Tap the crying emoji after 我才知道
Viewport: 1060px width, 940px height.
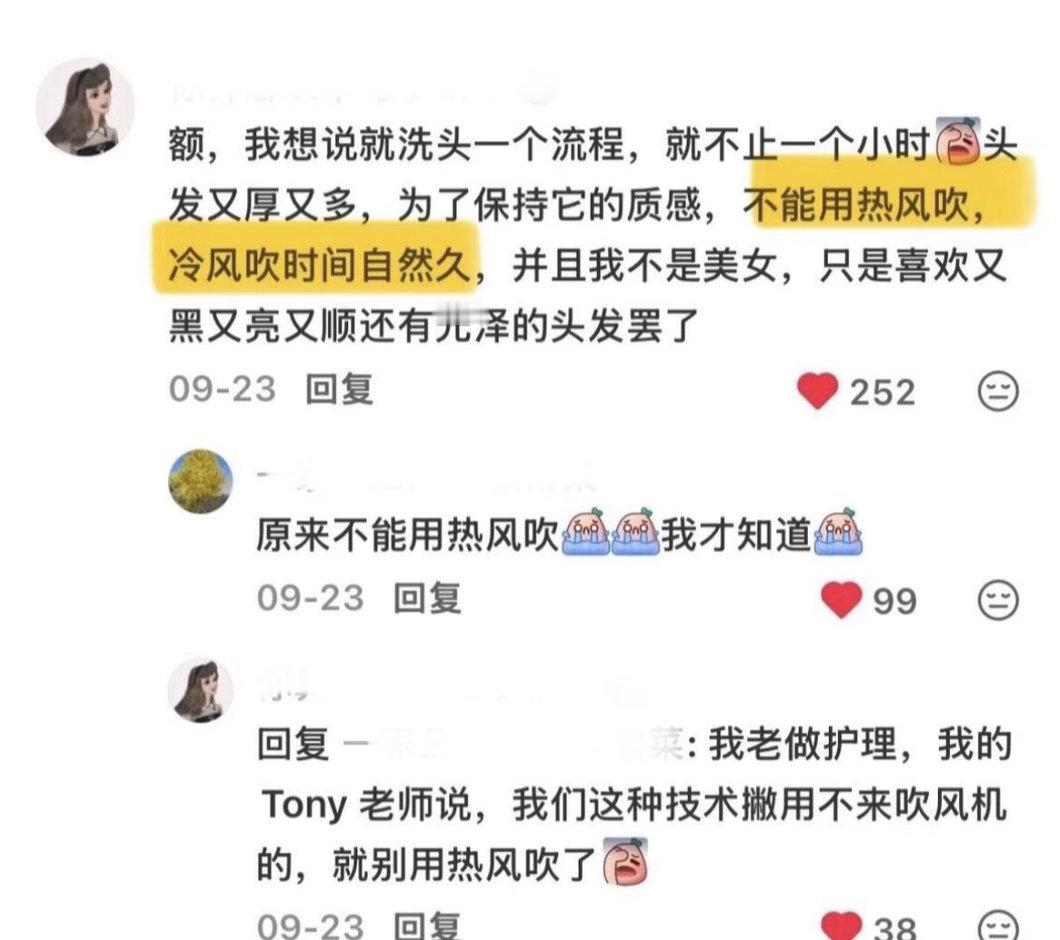coord(838,532)
